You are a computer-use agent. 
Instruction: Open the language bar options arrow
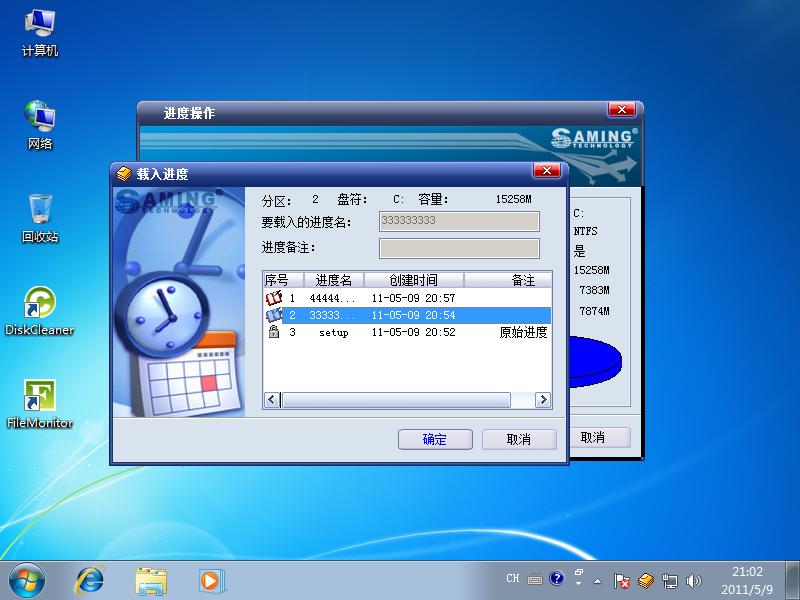pos(576,582)
